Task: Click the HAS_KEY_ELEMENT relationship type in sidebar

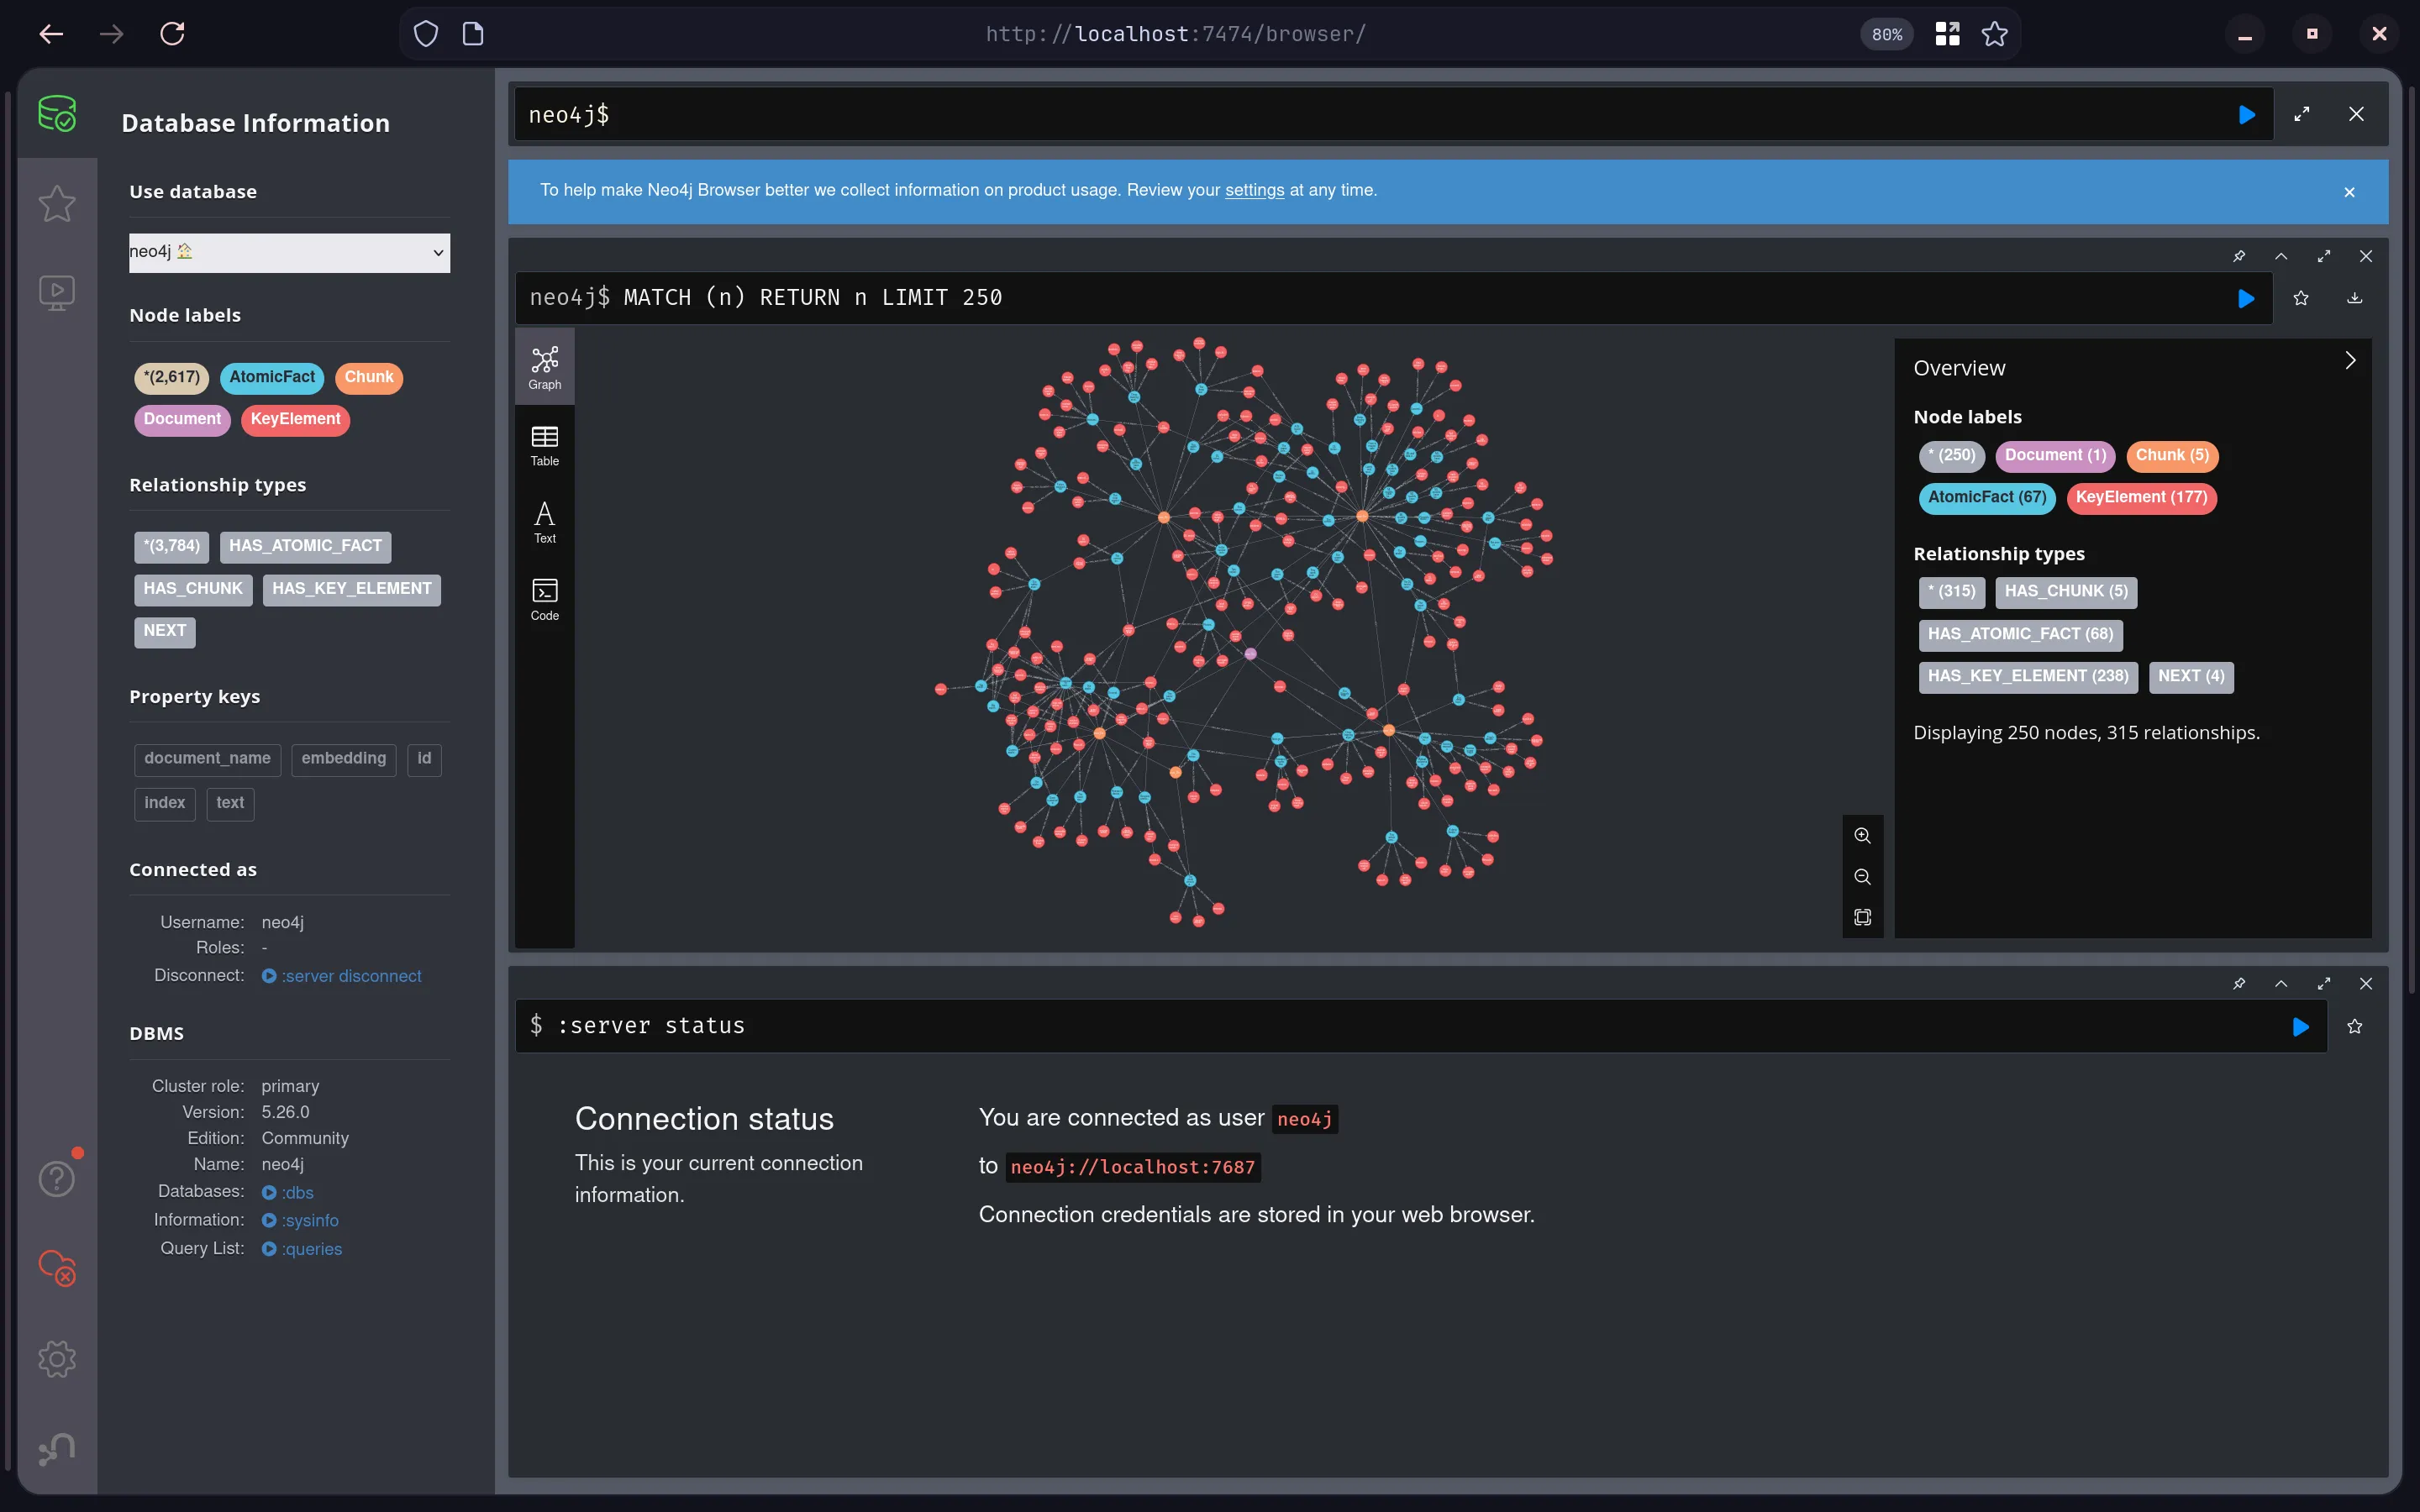Action: tap(352, 589)
